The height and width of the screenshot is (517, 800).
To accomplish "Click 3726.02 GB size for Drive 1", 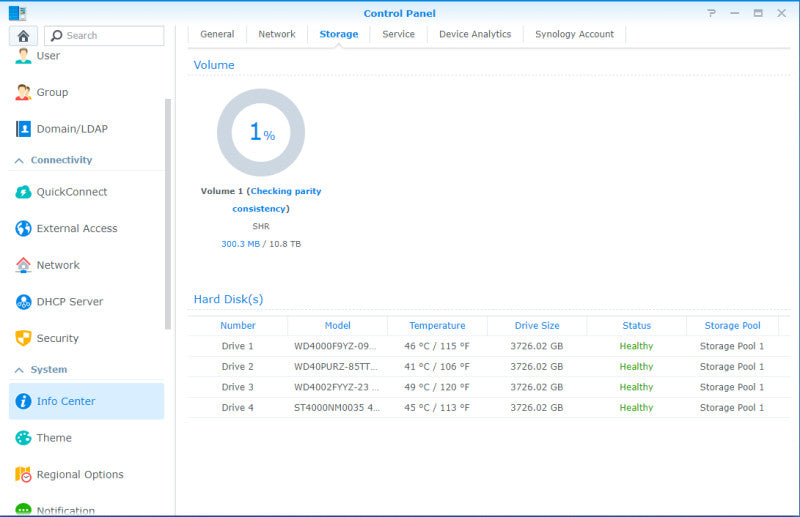I will pos(537,346).
